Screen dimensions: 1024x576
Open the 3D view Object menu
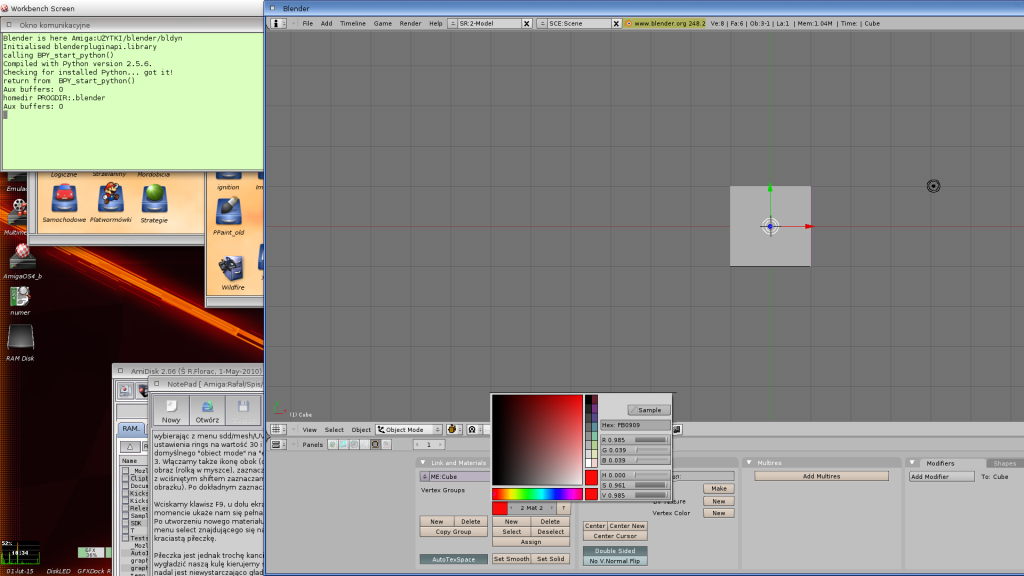coord(361,430)
